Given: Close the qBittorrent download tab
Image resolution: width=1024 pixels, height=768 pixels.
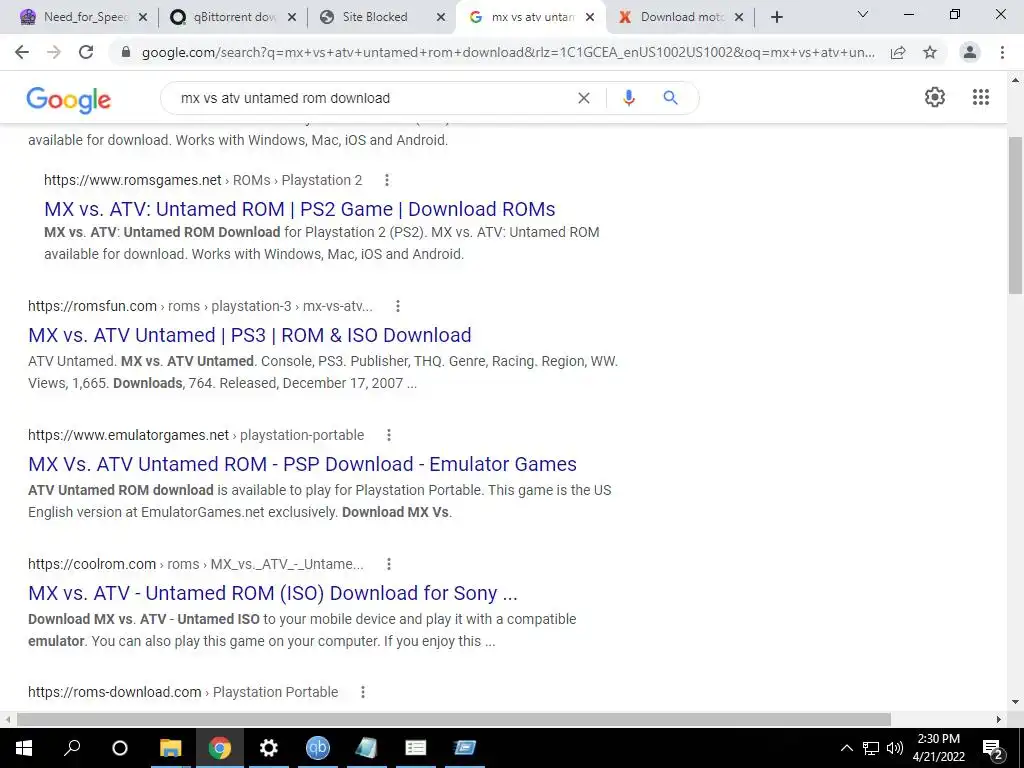Looking at the screenshot, I should [x=292, y=18].
